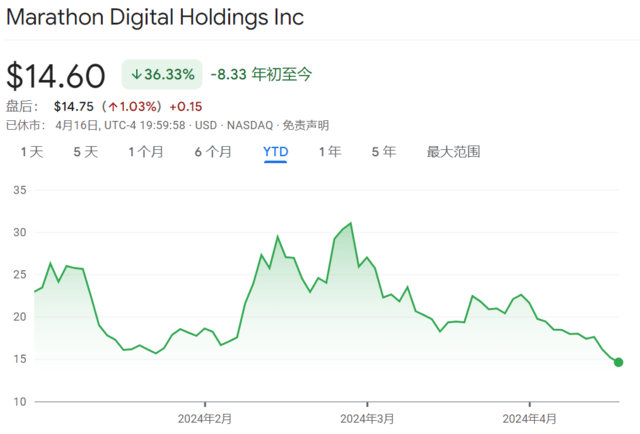Switch chart to 6个月 view
The image size is (640, 434).
click(213, 152)
